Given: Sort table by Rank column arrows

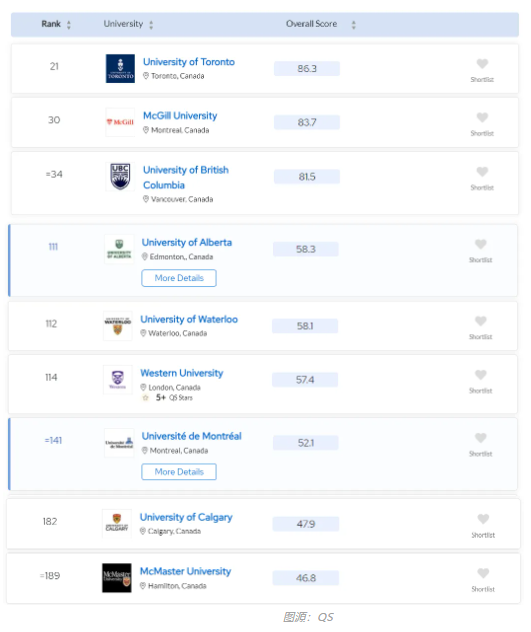Looking at the screenshot, I should tap(69, 25).
